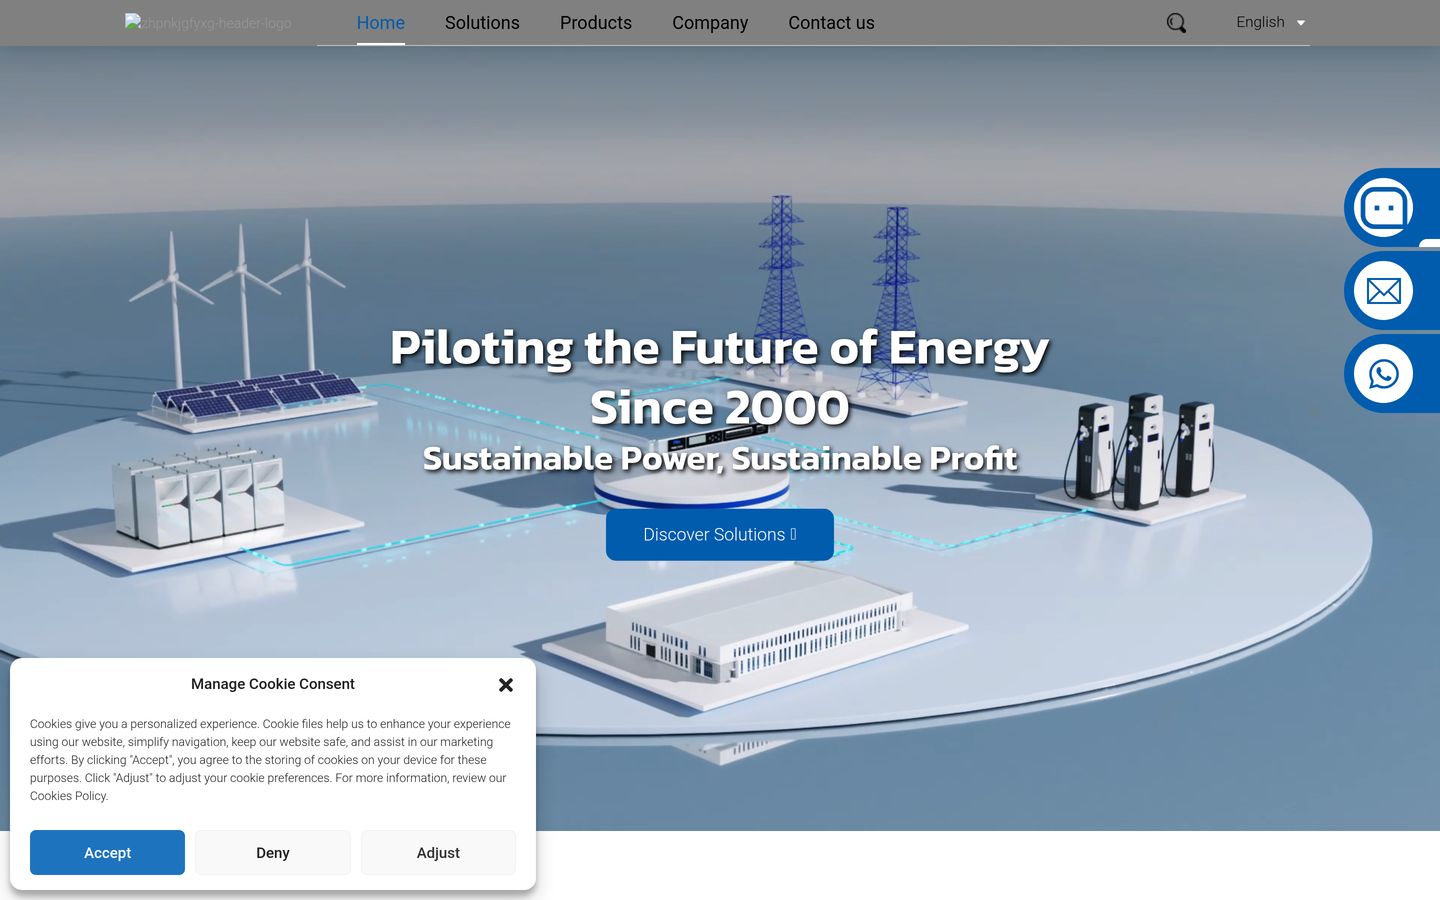The image size is (1440, 900).
Task: Click the Discover Solutions button
Action: (x=720, y=535)
